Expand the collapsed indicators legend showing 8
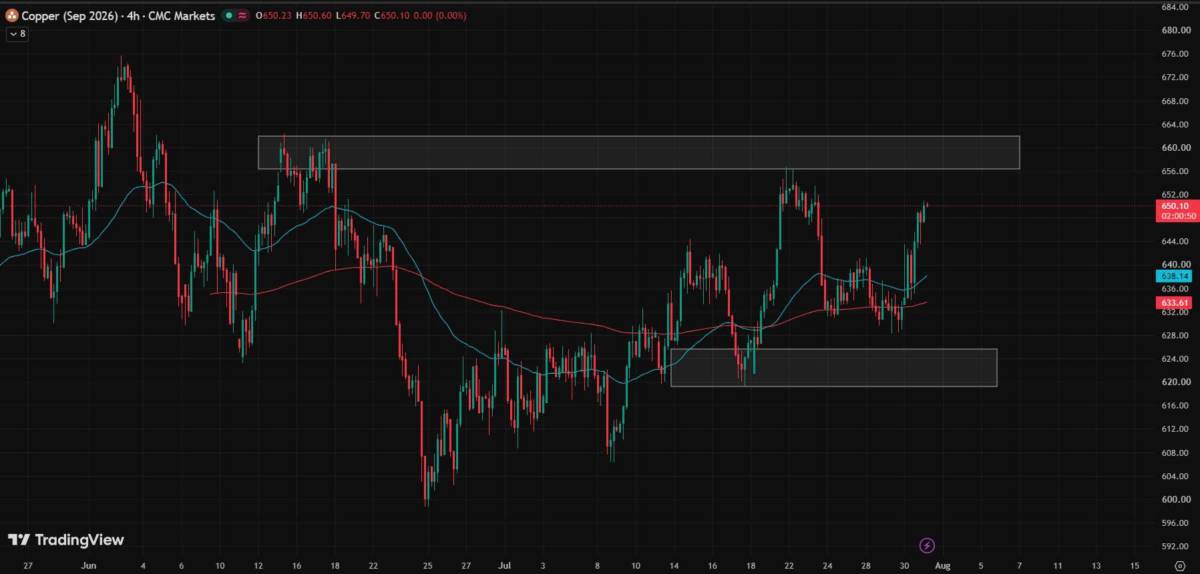The width and height of the screenshot is (1200, 574). point(18,33)
